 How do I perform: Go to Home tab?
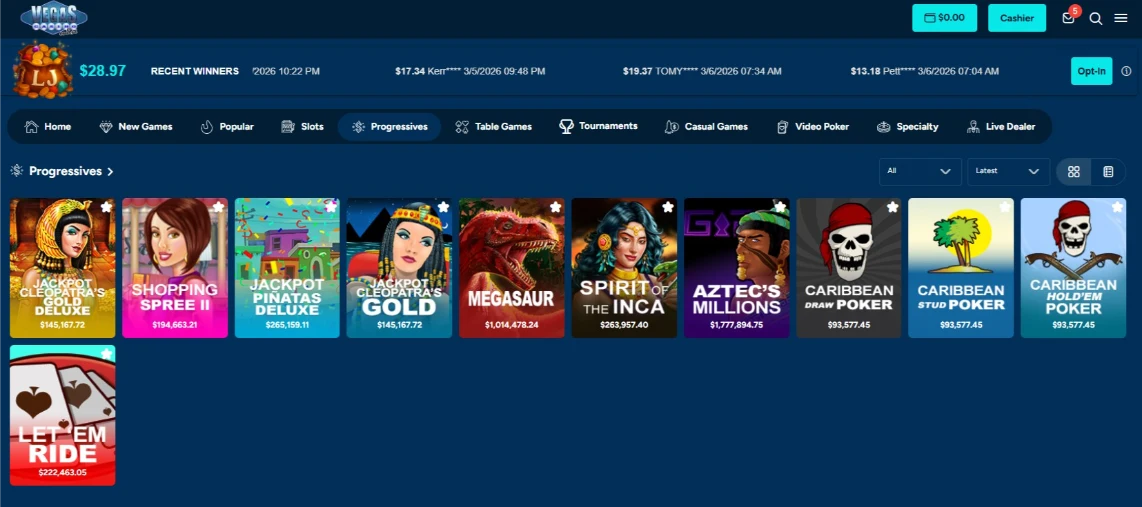48,127
